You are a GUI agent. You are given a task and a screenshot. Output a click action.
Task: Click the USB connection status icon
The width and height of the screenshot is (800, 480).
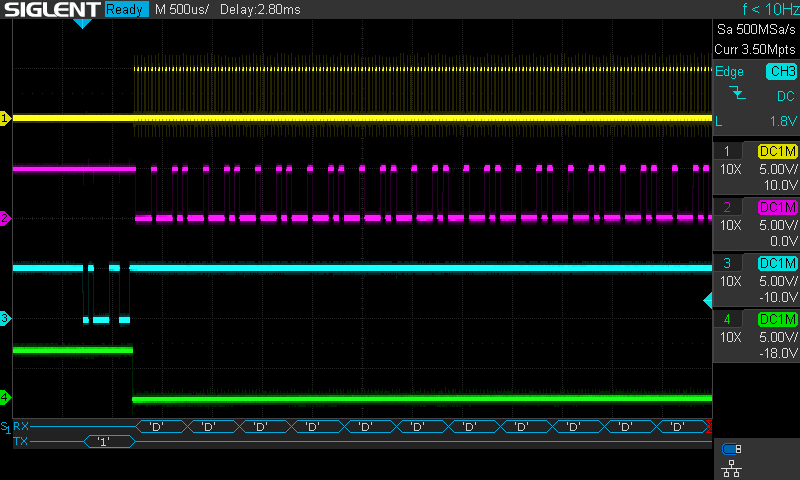[731, 448]
